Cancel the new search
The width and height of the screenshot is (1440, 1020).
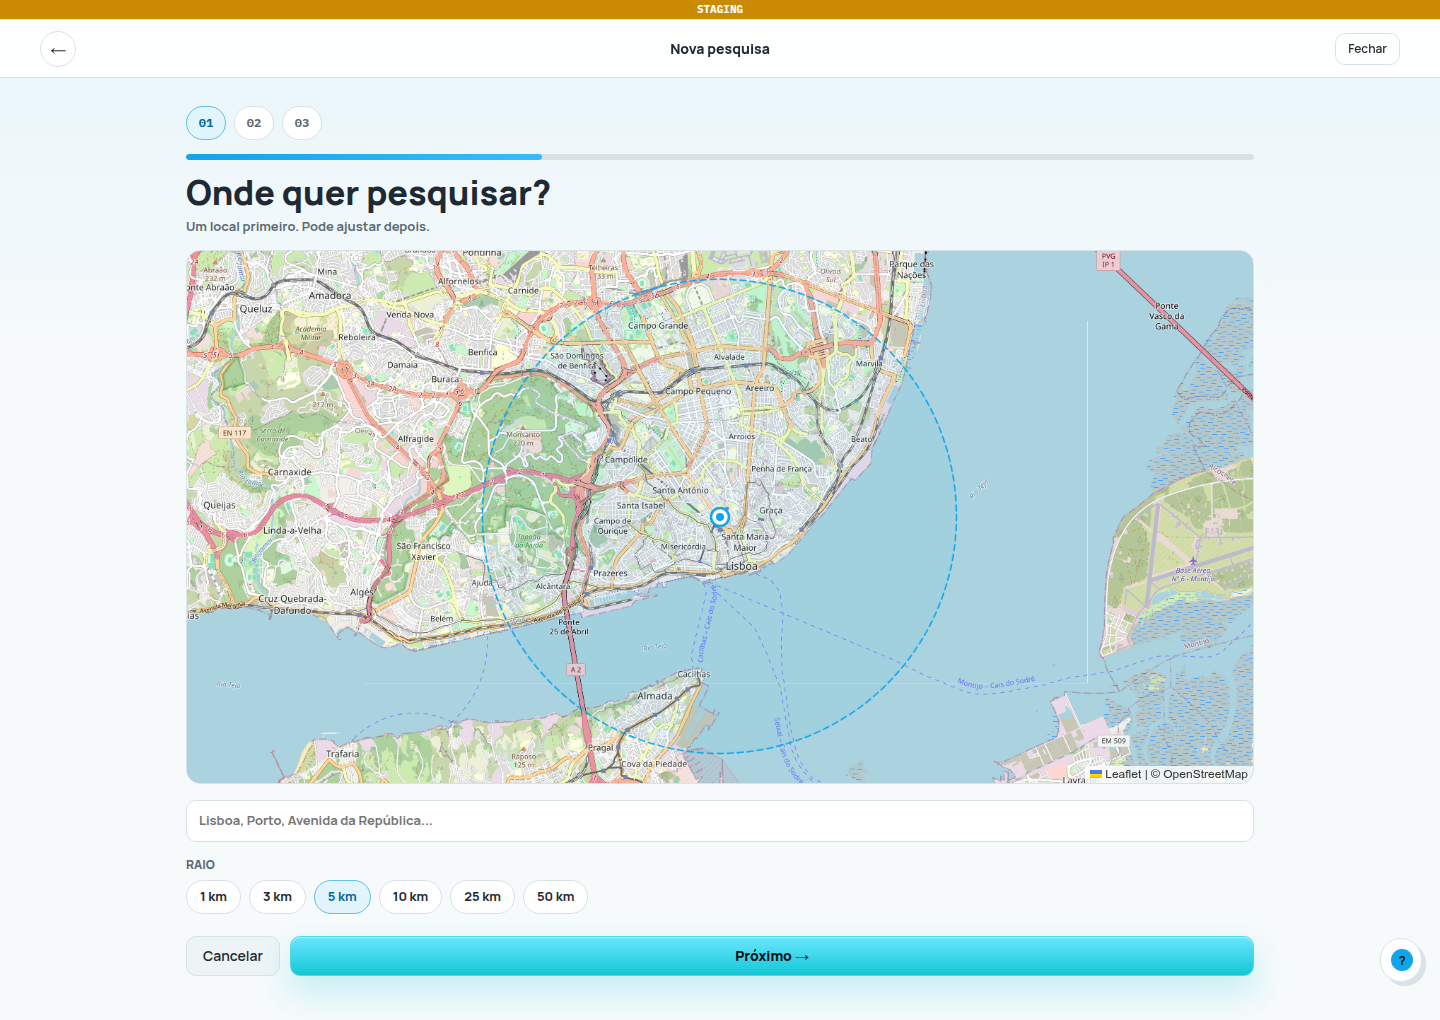pos(233,956)
